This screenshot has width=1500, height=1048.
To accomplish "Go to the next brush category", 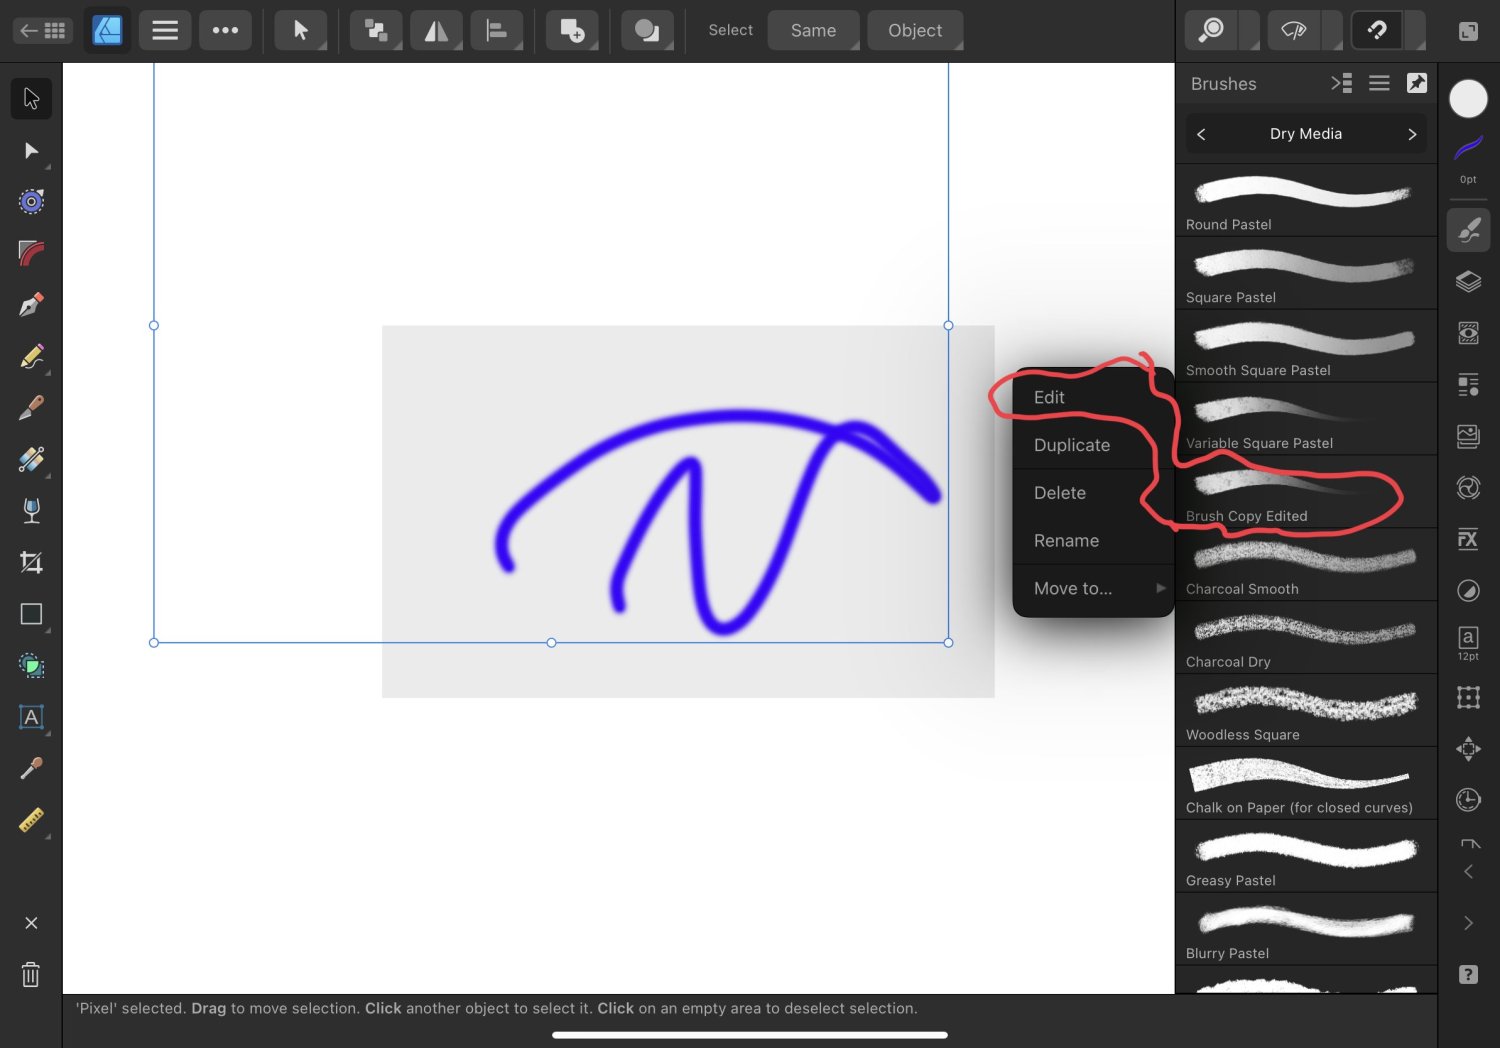I will click(1413, 133).
